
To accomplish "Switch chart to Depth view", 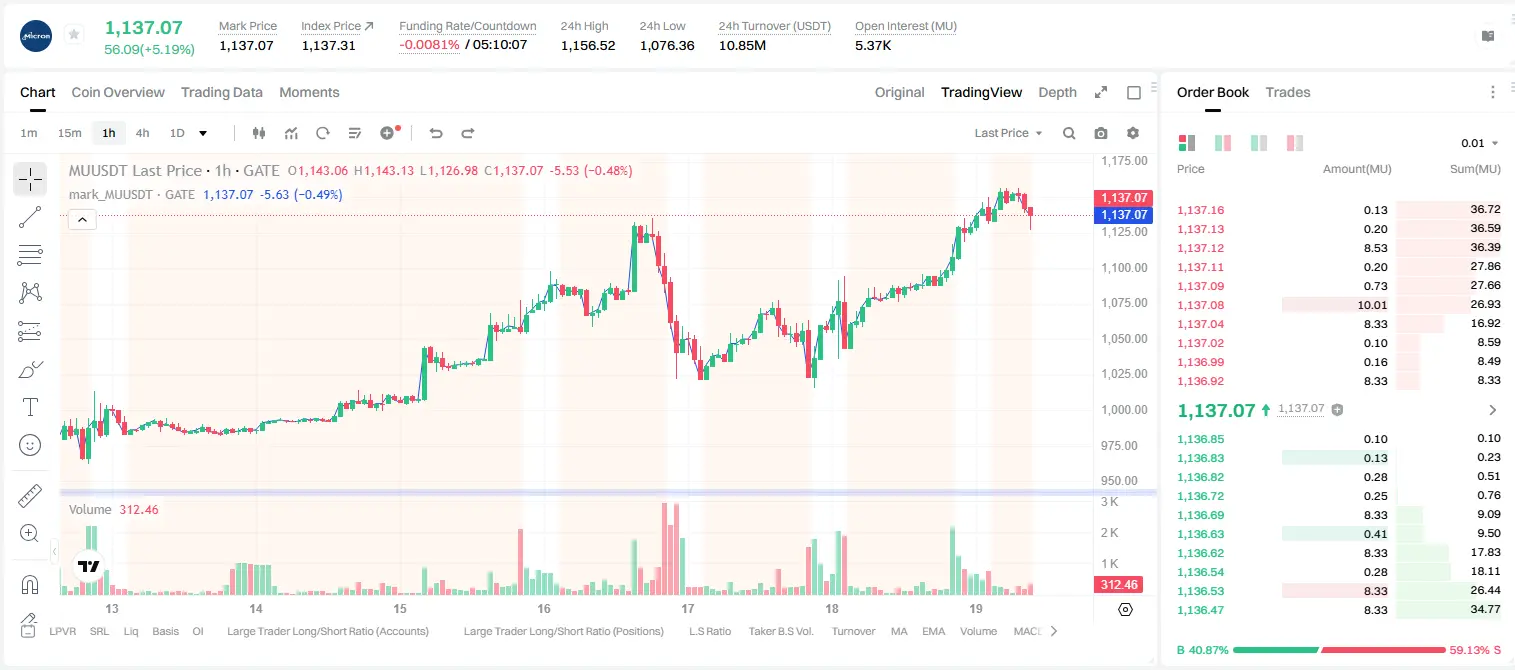I will coord(1058,92).
